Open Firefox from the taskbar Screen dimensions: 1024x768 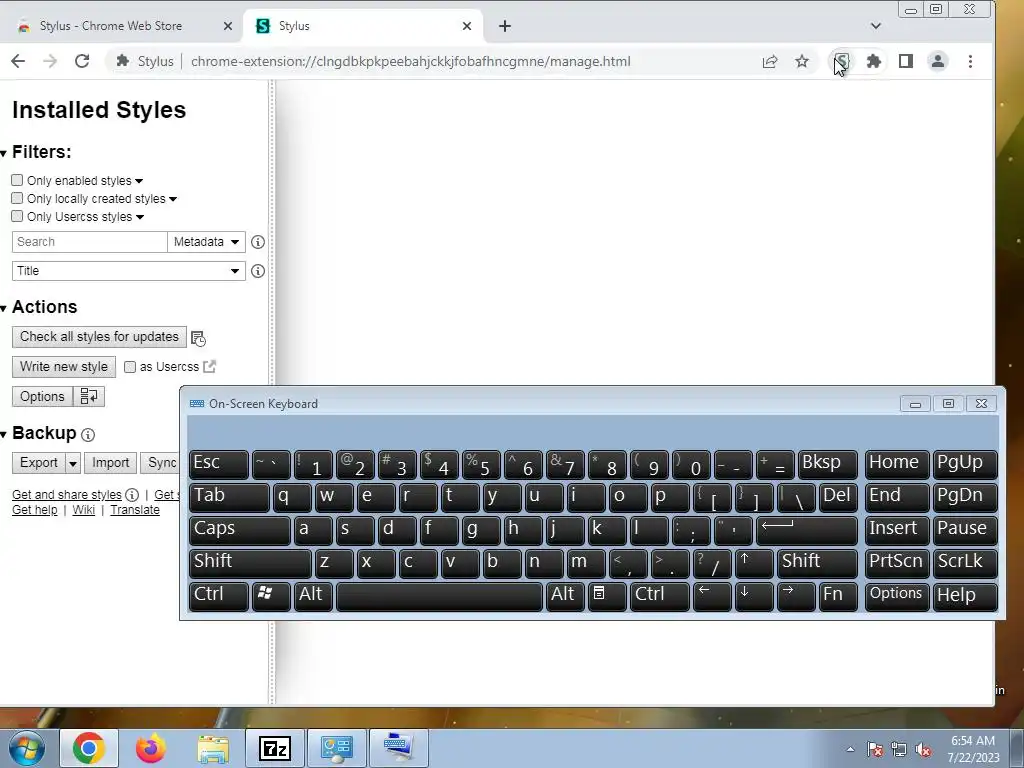[x=151, y=748]
